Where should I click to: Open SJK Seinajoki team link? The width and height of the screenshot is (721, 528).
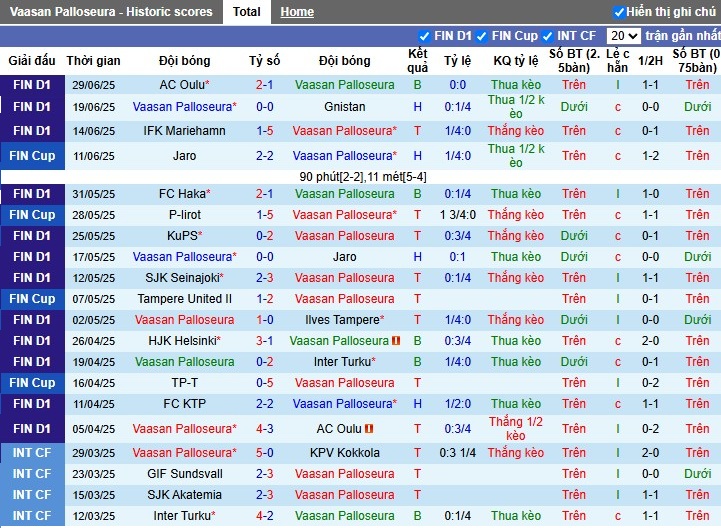point(184,278)
